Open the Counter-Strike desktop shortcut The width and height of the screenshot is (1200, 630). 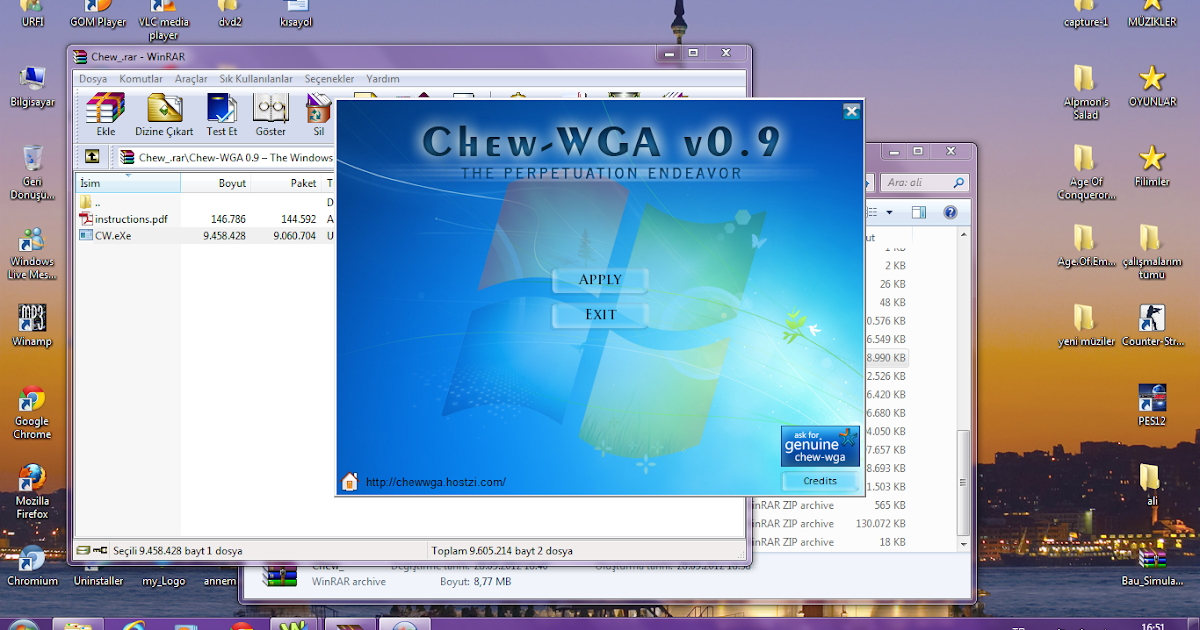click(1152, 325)
